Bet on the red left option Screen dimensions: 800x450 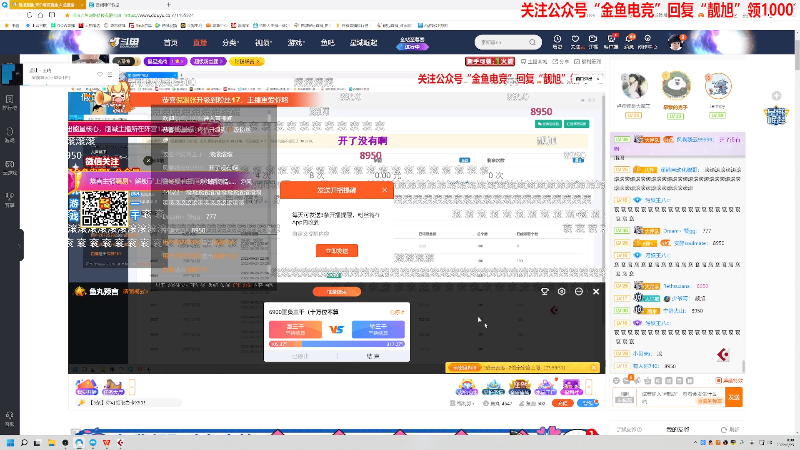[295, 329]
